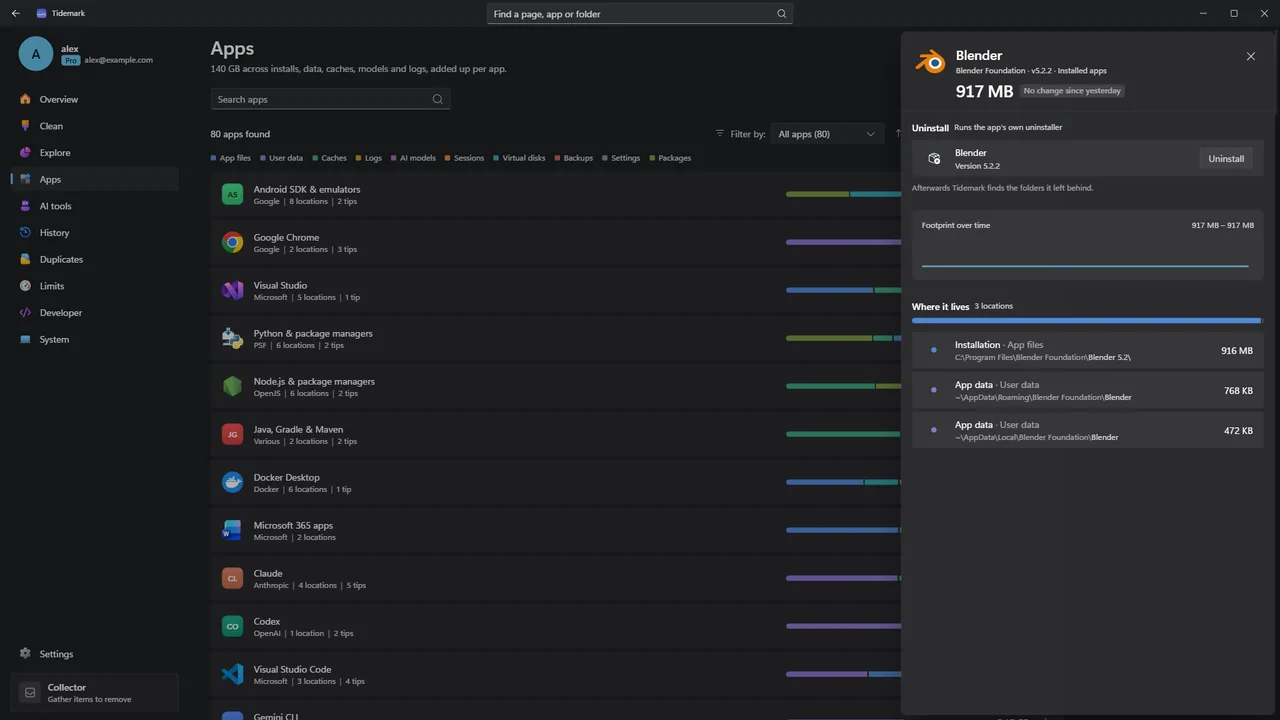
Task: Open the Installation location at Program Files
Action: [x=1088, y=350]
